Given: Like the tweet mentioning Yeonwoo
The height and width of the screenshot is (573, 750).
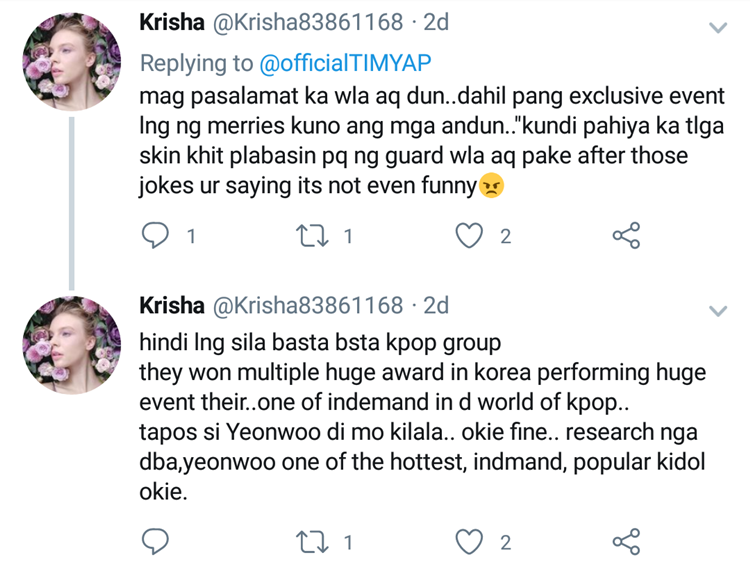Looking at the screenshot, I should 468,543.
